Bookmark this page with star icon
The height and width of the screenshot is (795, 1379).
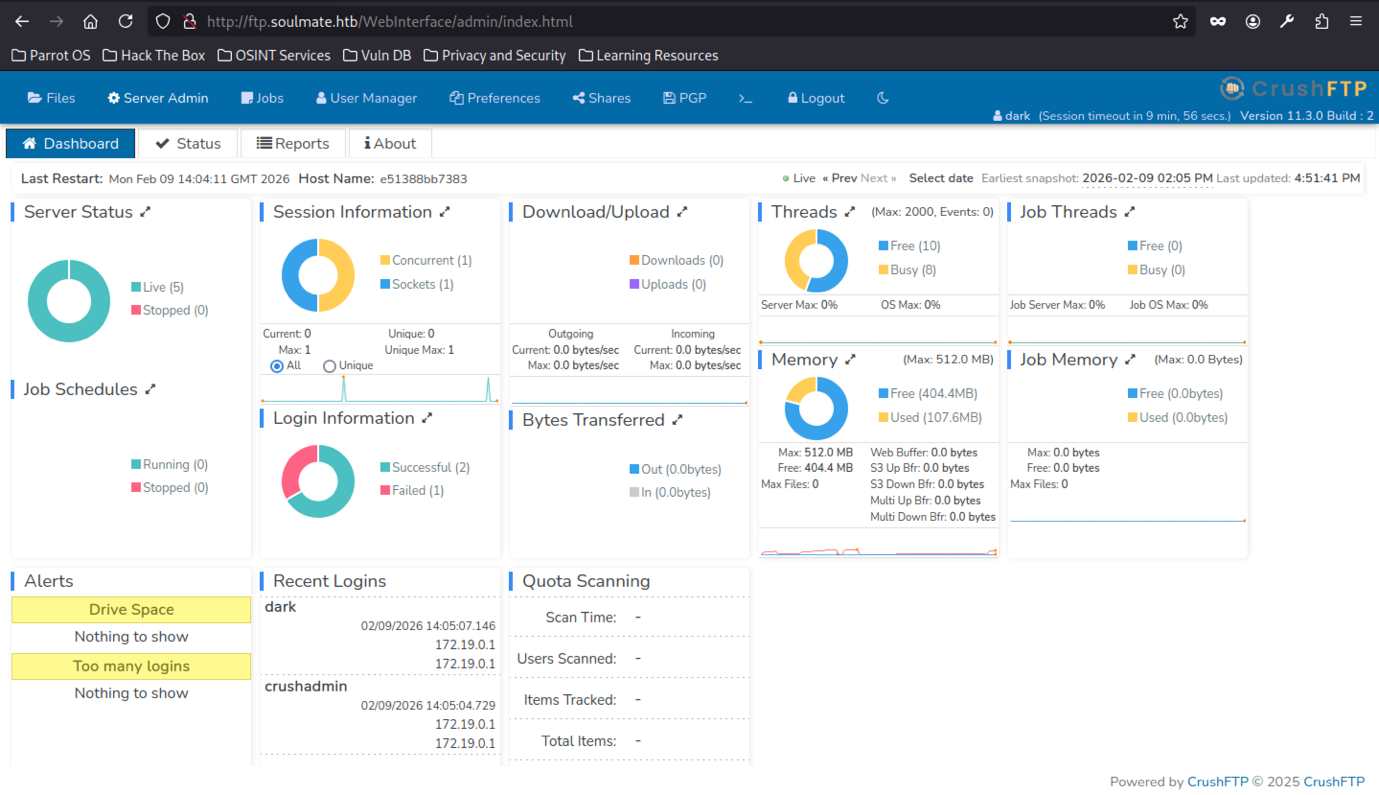(x=1180, y=21)
